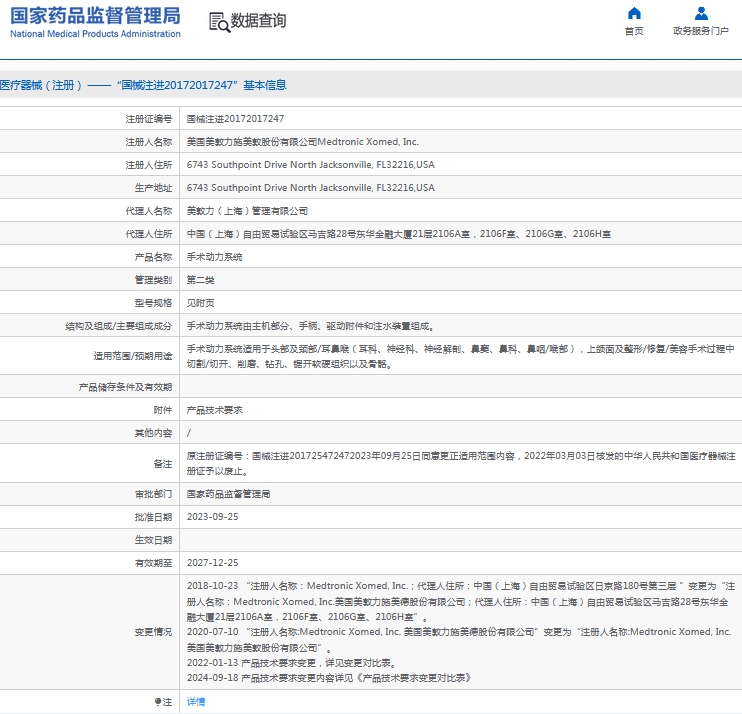The height and width of the screenshot is (714, 742).
Task: Click the 变更情况 label
Action: coord(153,632)
